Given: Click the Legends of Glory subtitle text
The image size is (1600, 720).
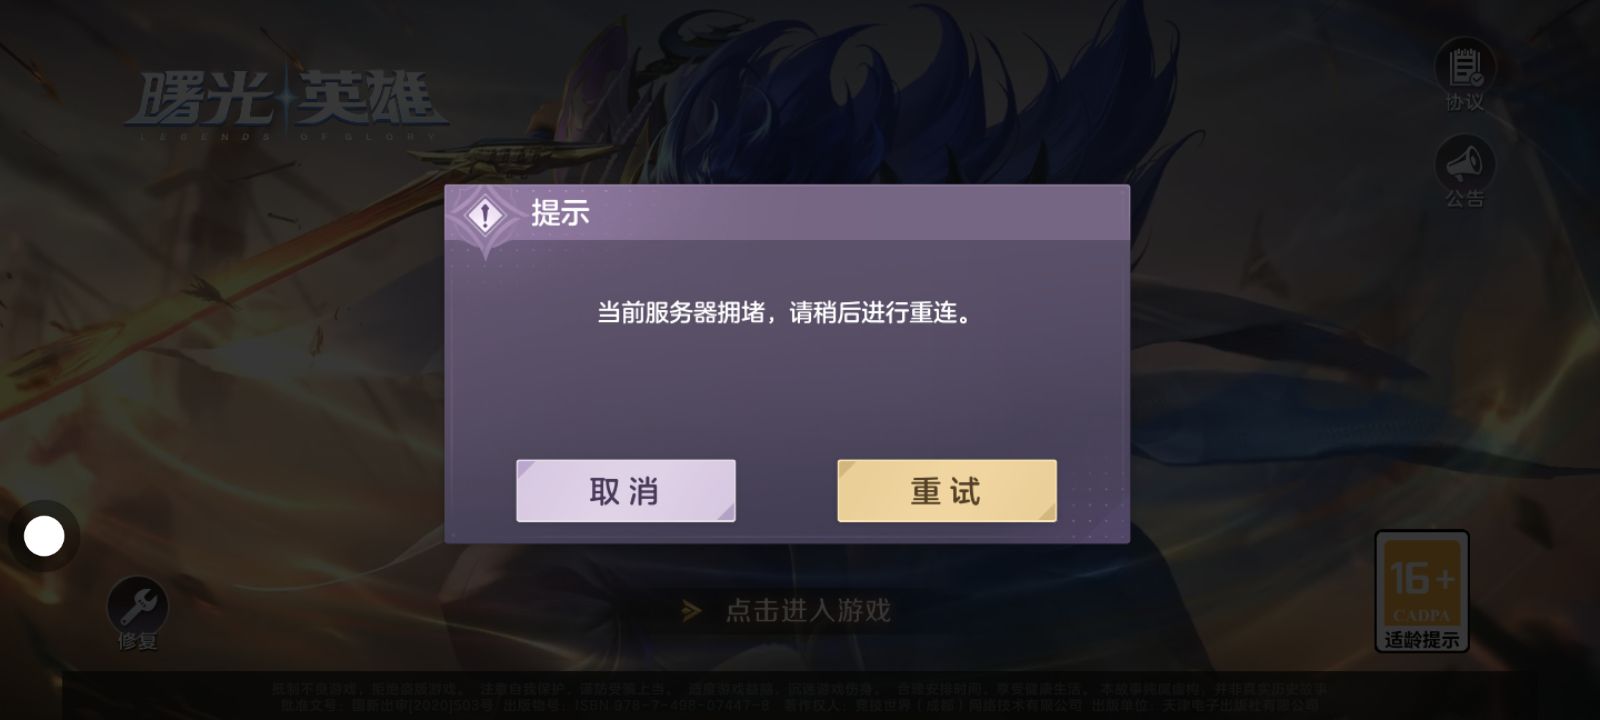Looking at the screenshot, I should [x=288, y=136].
